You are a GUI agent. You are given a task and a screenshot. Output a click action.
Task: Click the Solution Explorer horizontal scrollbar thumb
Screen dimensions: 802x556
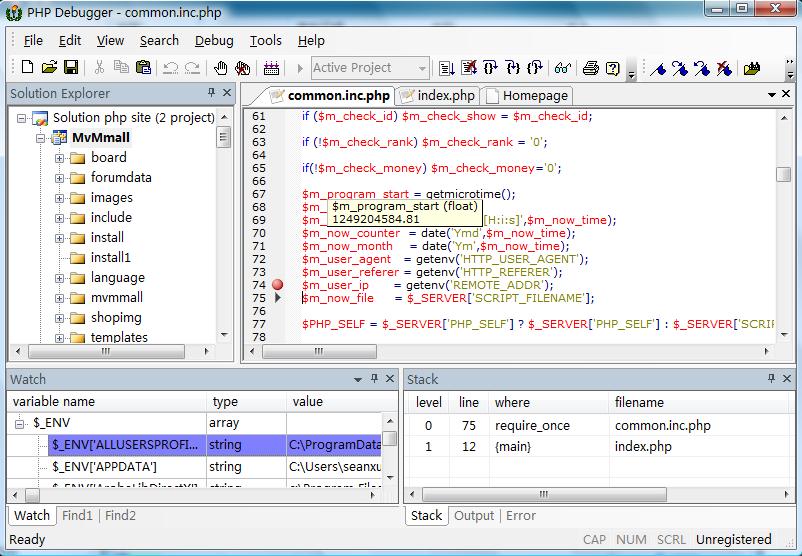106,351
